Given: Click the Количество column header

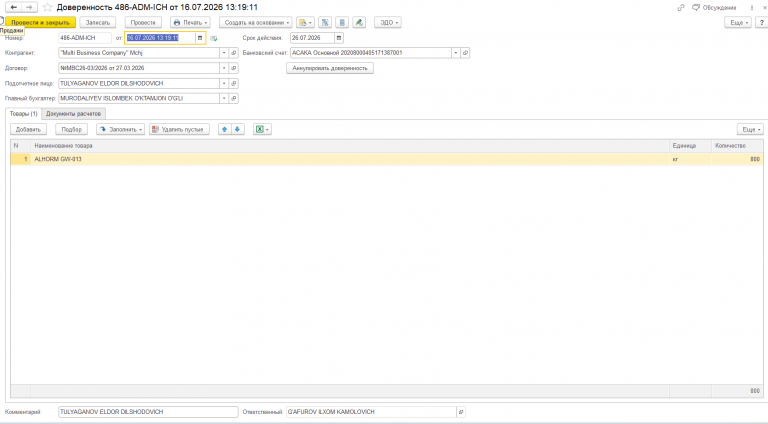Looking at the screenshot, I should (737, 146).
